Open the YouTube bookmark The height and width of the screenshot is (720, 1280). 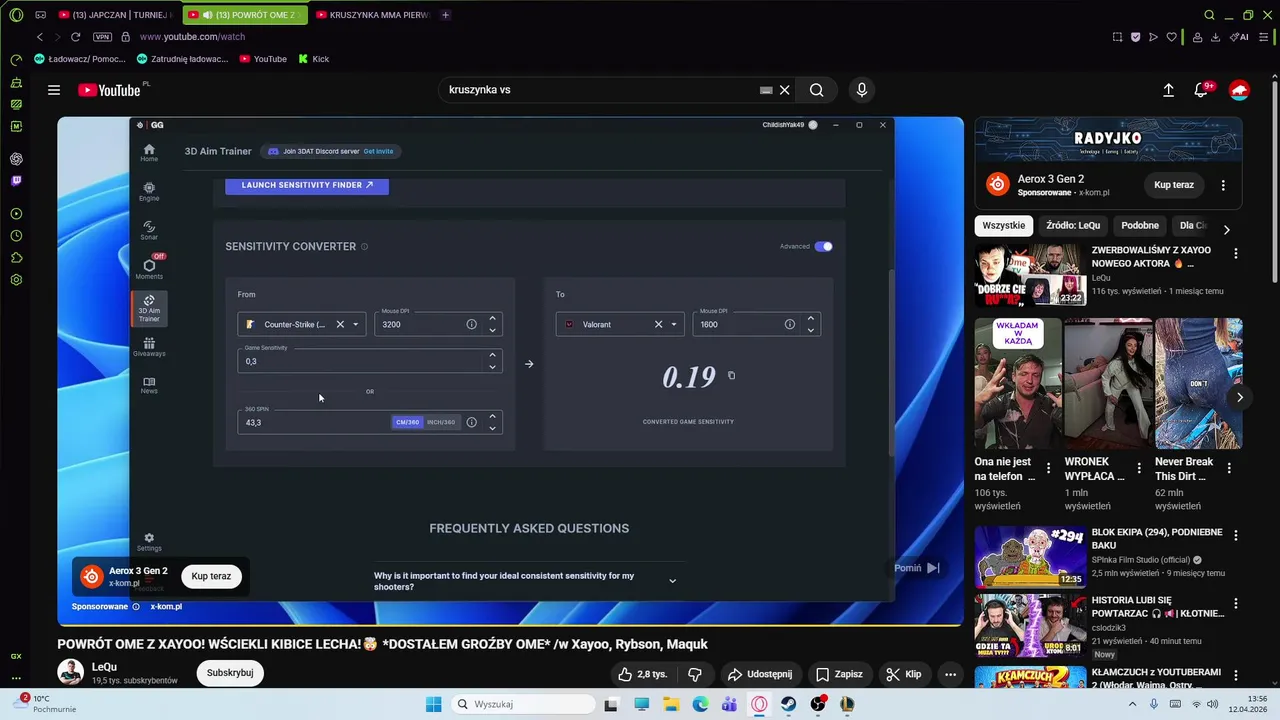[x=263, y=59]
